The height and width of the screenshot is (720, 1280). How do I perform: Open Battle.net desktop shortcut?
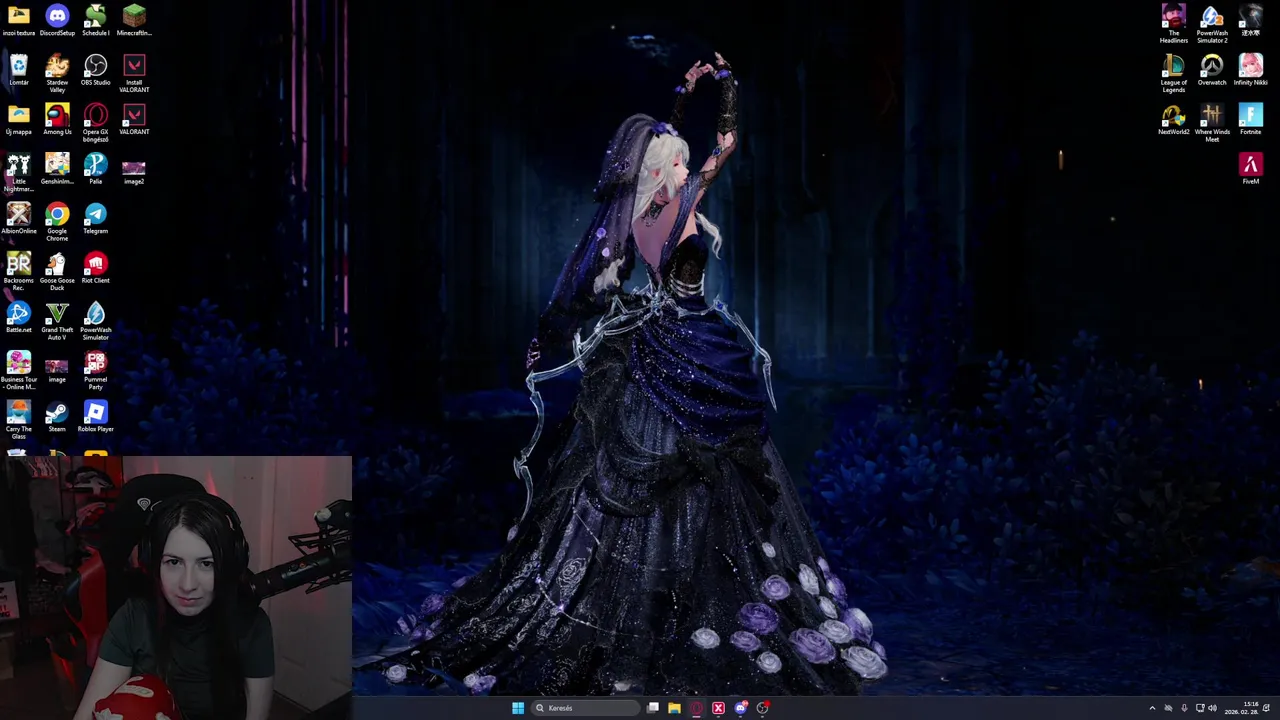tap(19, 317)
